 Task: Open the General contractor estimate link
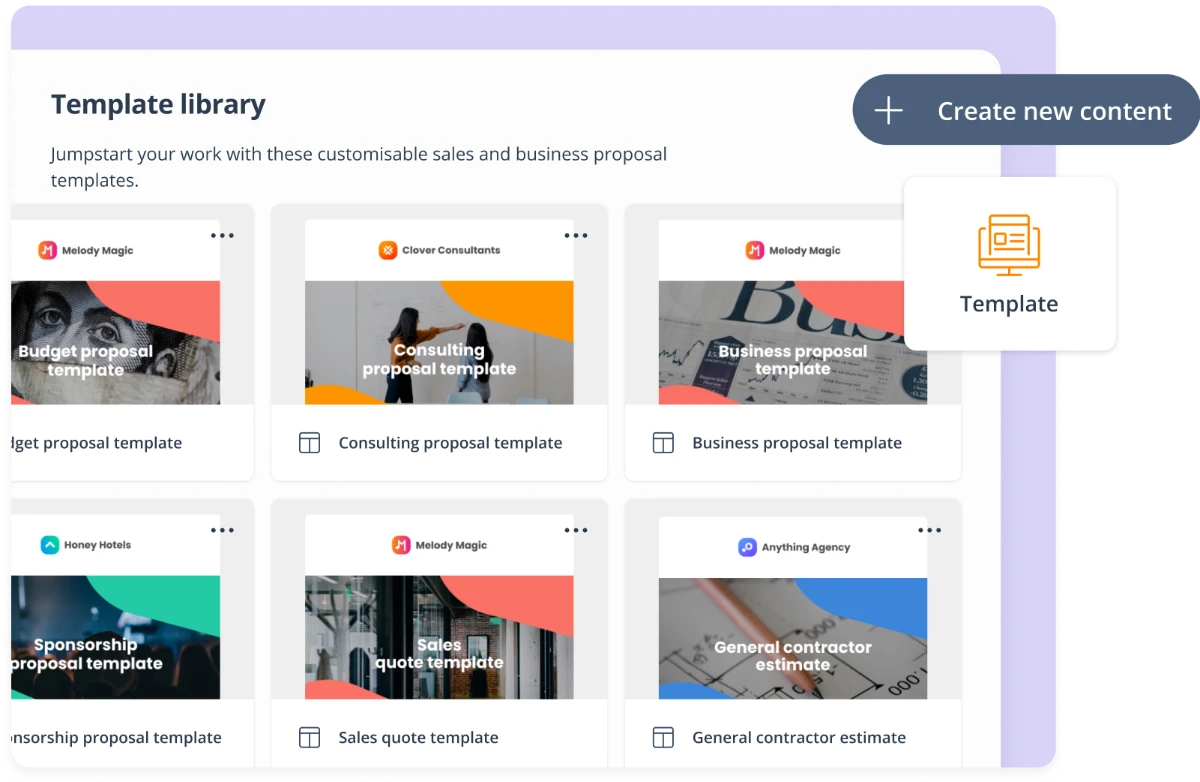[x=798, y=738]
